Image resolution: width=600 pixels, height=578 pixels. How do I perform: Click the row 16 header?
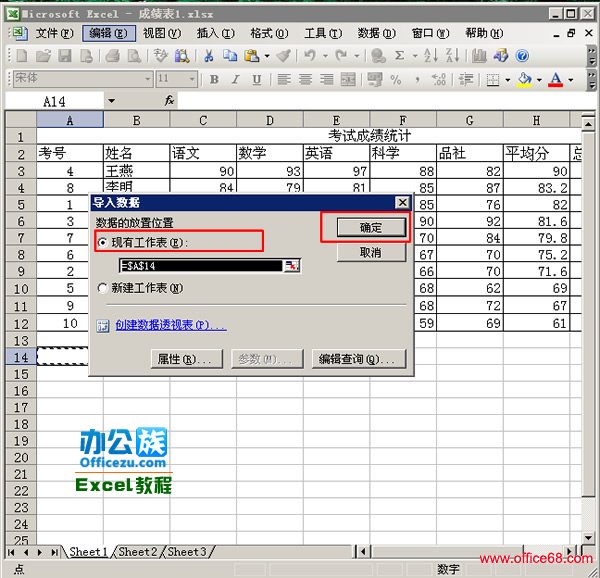(21, 391)
